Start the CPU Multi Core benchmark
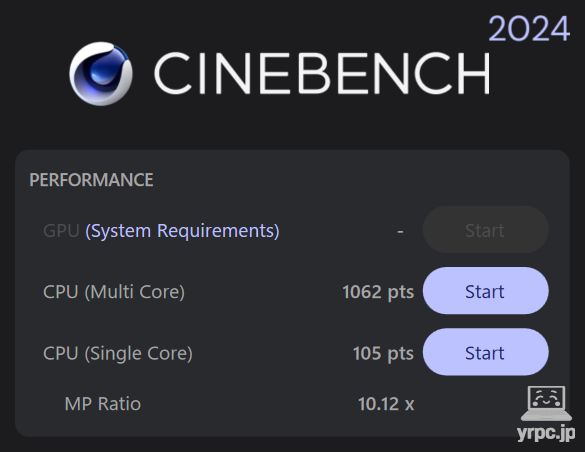The height and width of the screenshot is (452, 585). [x=485, y=291]
